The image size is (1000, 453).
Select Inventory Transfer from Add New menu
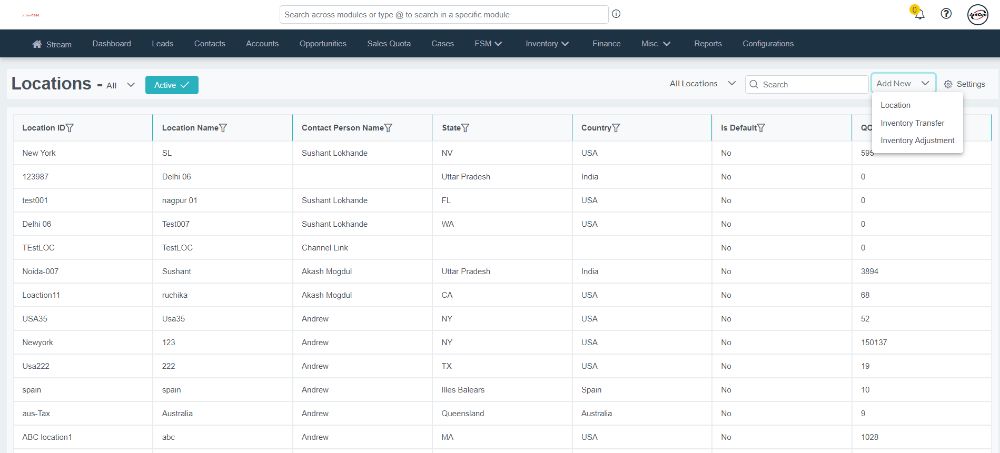pyautogui.click(x=912, y=123)
